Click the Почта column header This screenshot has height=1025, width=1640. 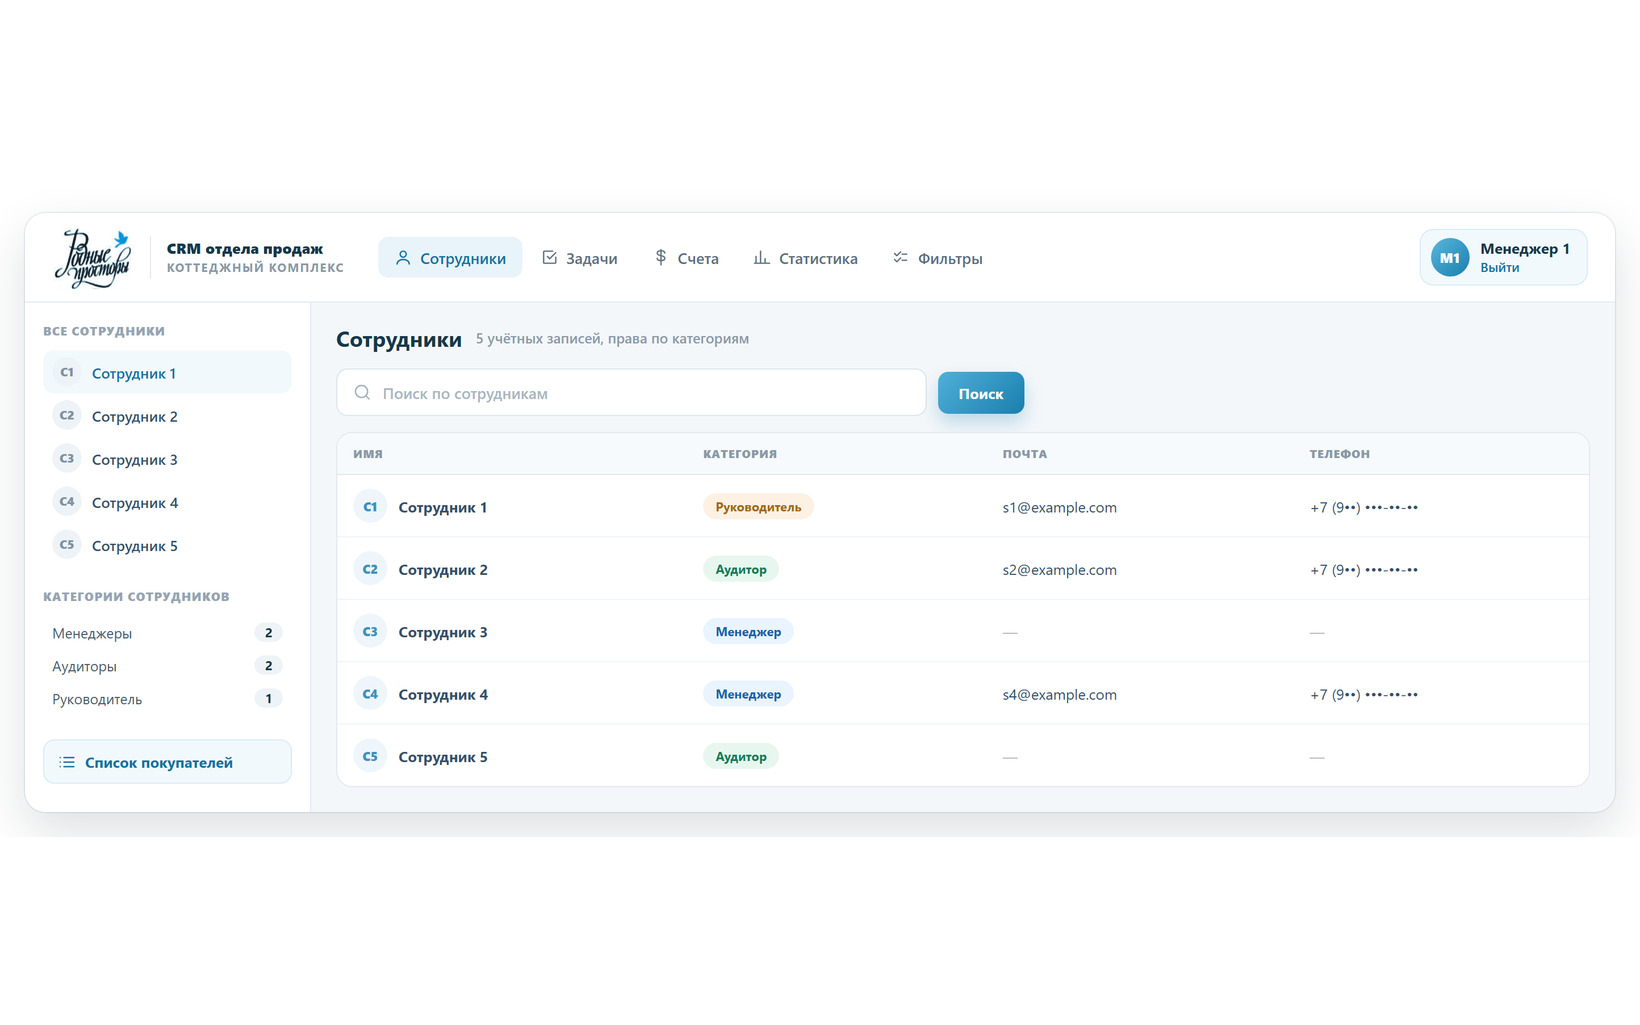click(x=1025, y=454)
